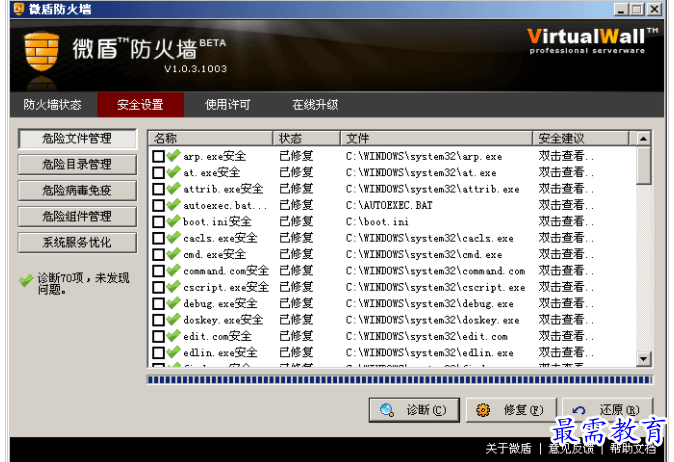Check the doskey.exe checkbox
Screen dimensions: 674x462
158,320
